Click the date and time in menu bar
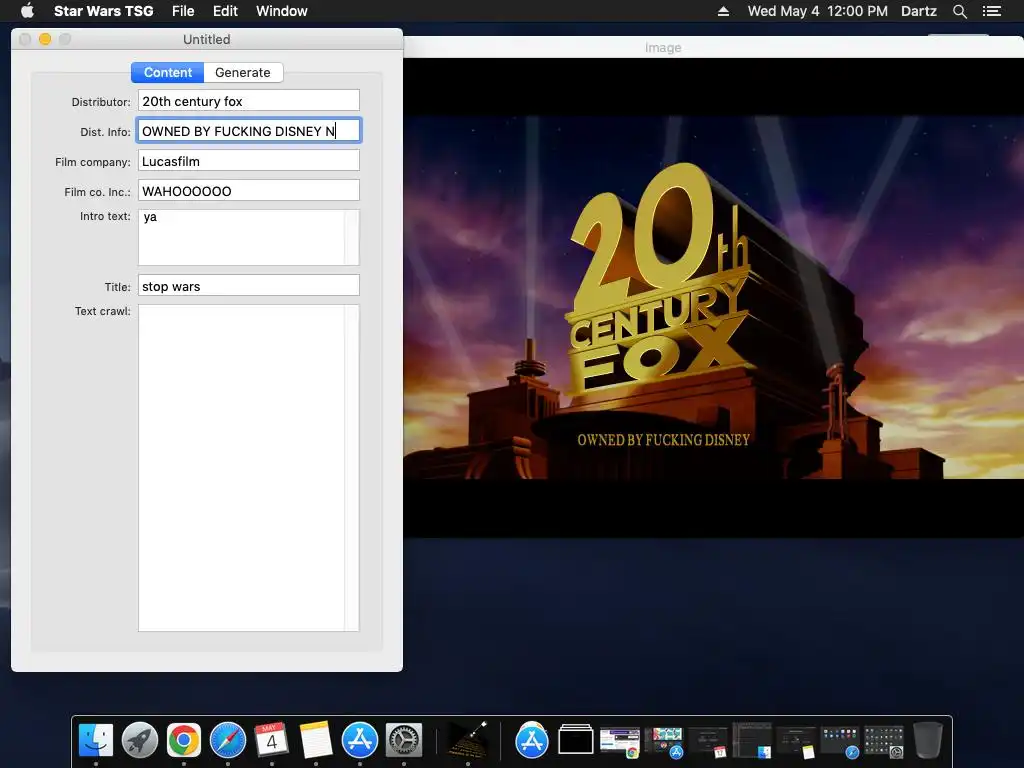 pos(818,11)
